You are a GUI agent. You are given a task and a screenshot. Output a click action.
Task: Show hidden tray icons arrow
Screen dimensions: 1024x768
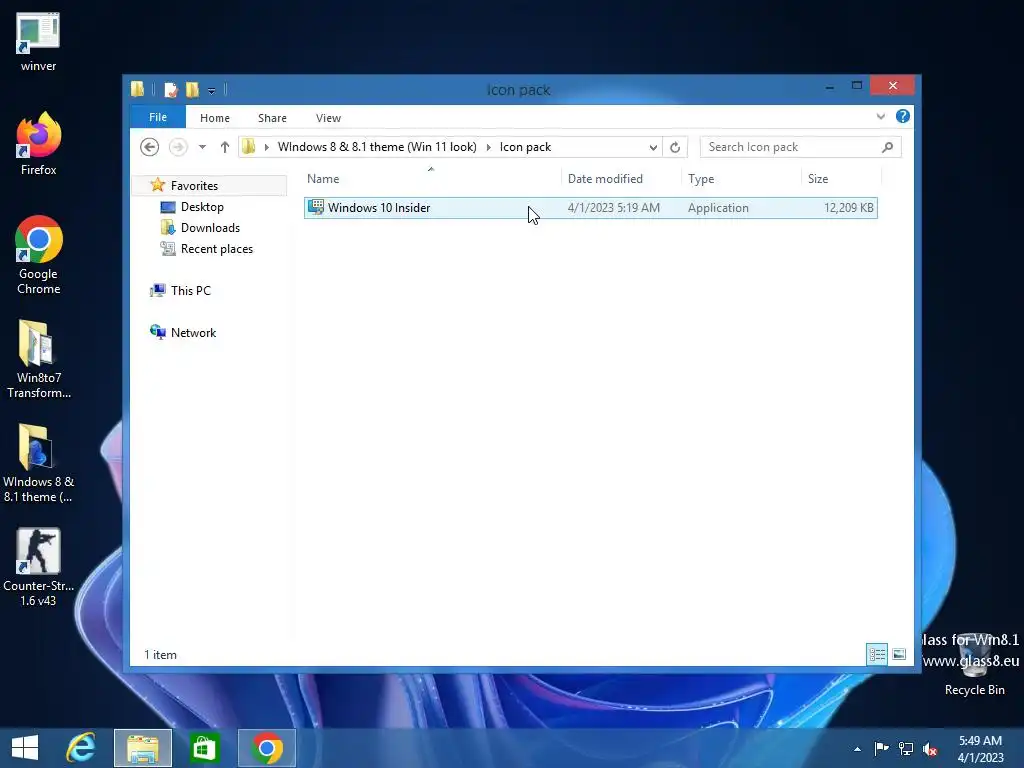857,749
